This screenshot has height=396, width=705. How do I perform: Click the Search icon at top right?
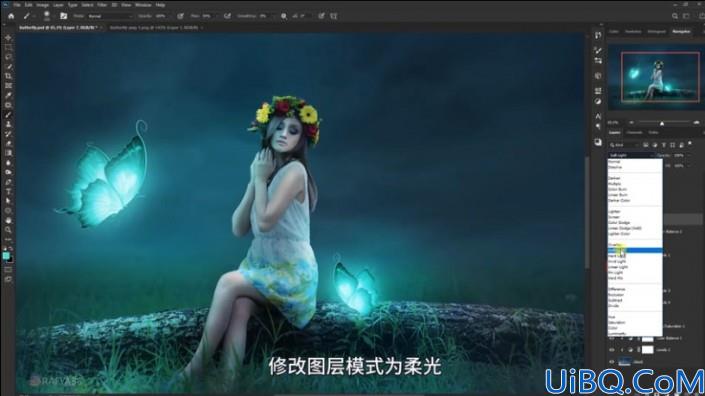coord(675,16)
